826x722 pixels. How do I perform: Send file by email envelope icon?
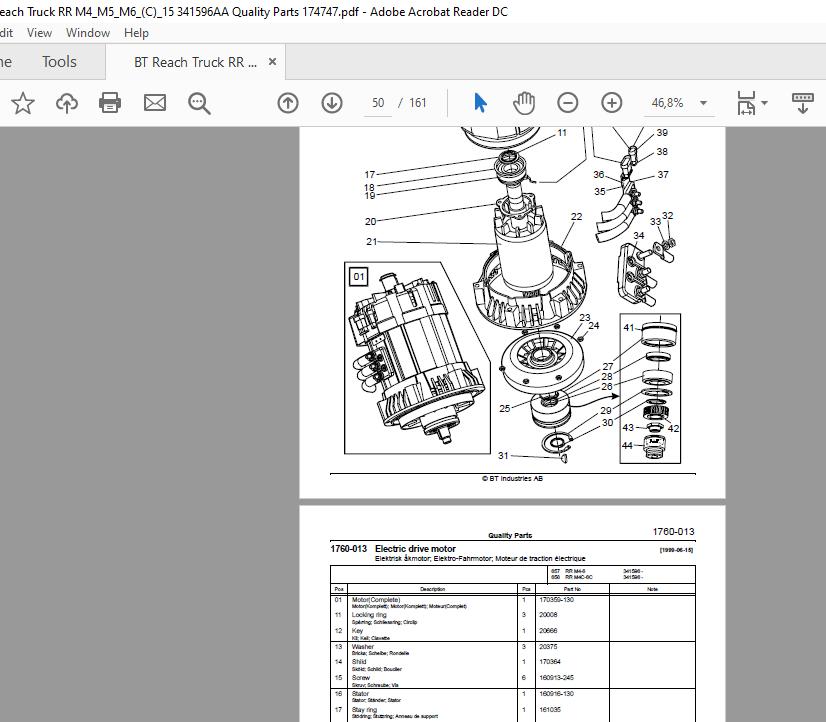tap(155, 103)
